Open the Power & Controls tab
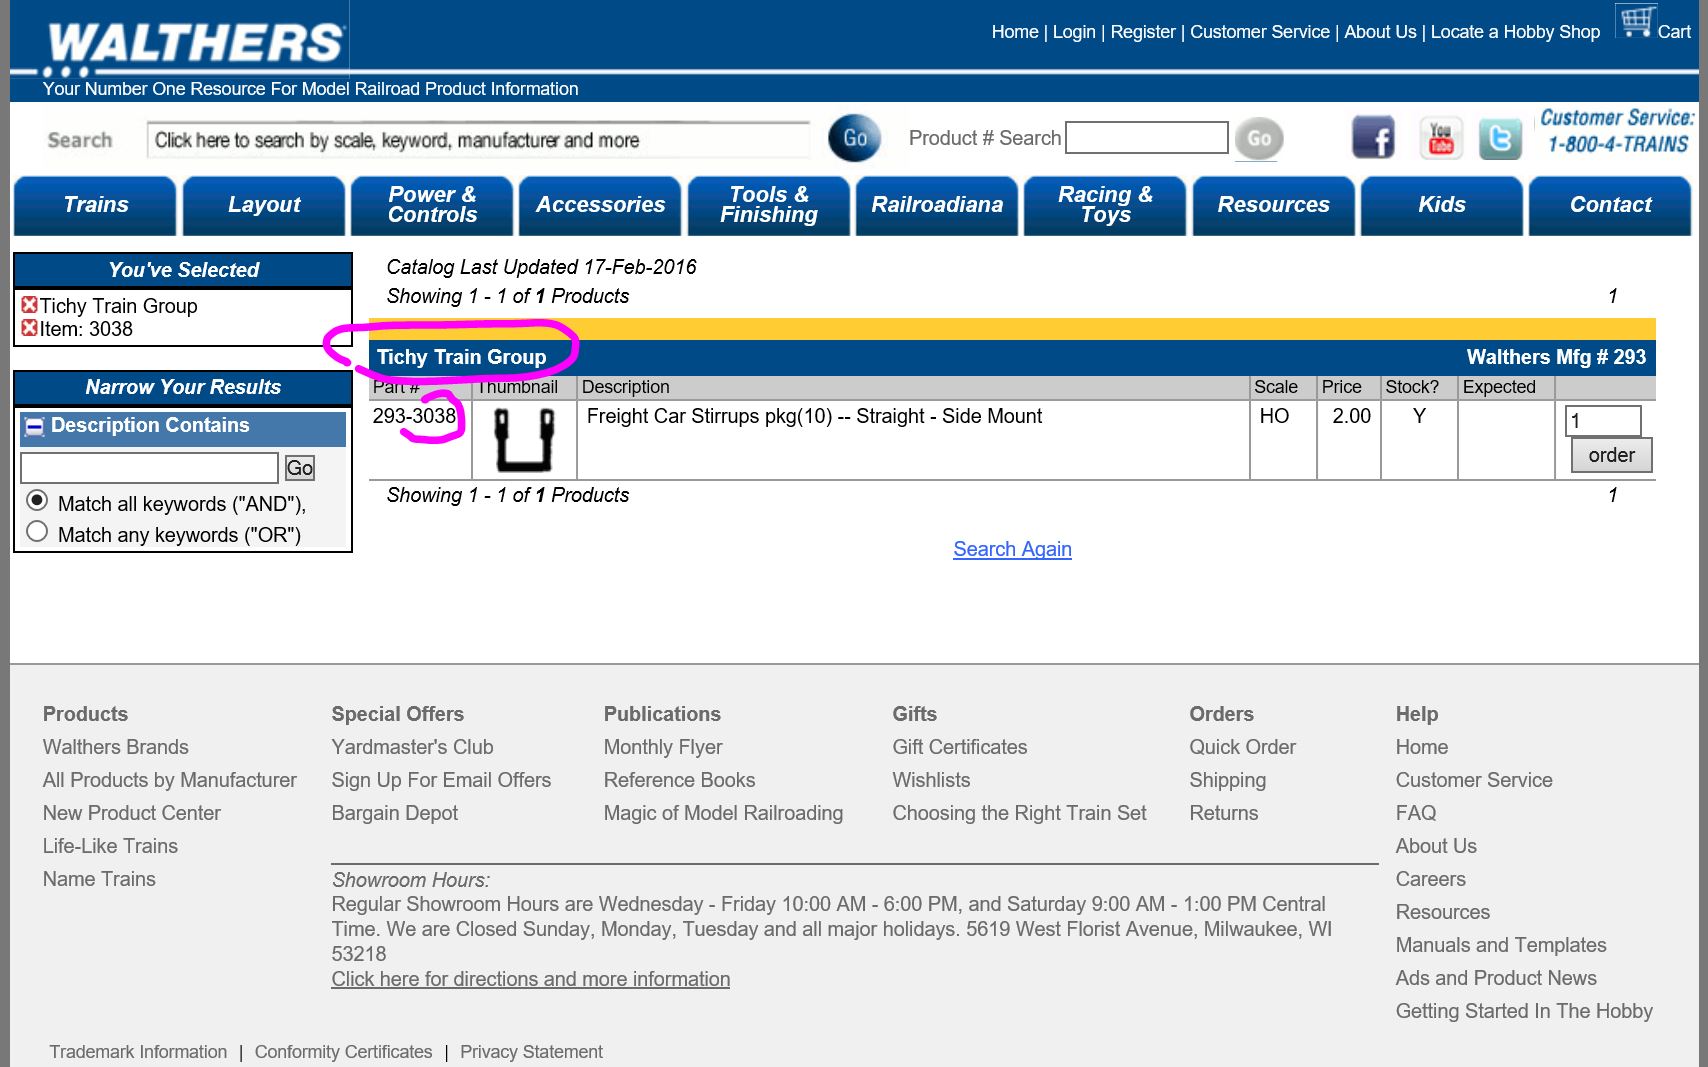Viewport: 1708px width, 1067px height. (x=432, y=205)
